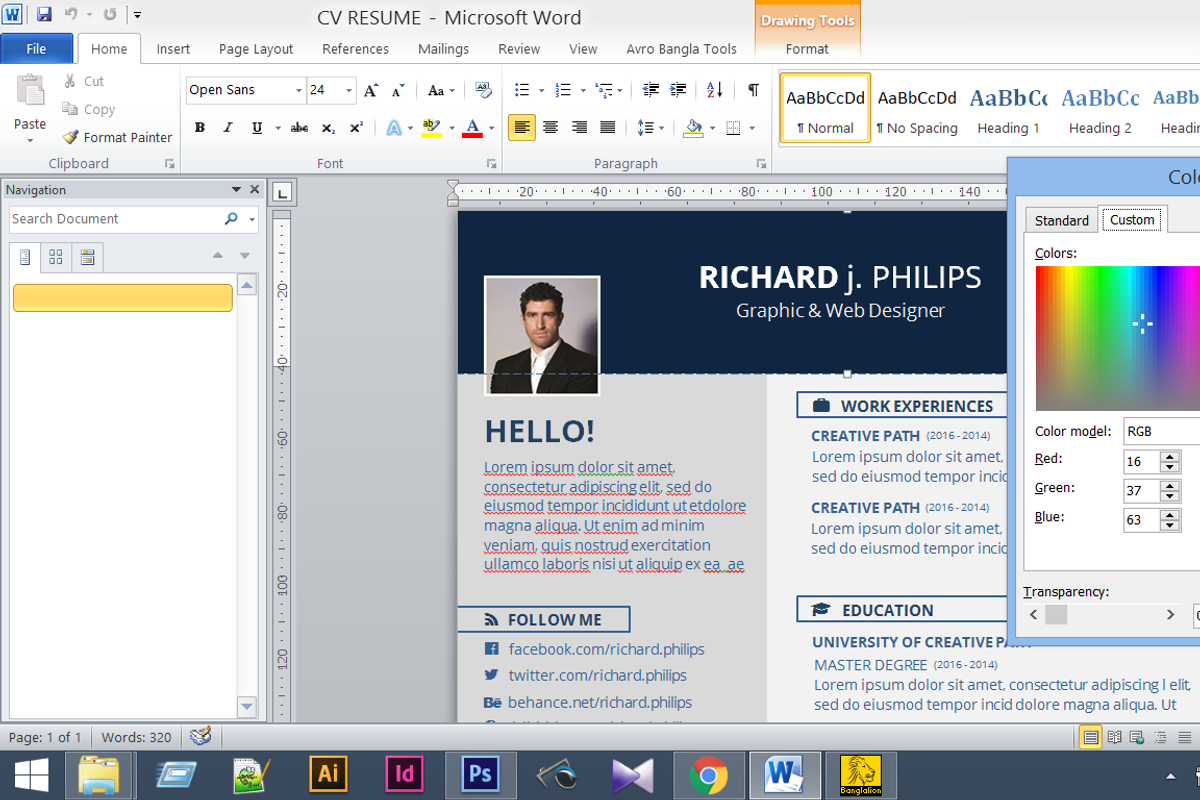Click the Undo arrow icon
Screen dimensions: 1200x800
coord(71,15)
